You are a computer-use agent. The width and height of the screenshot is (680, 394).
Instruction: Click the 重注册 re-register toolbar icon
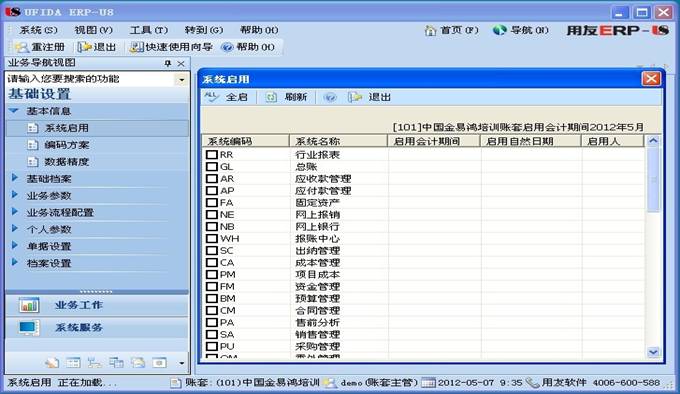(22, 47)
